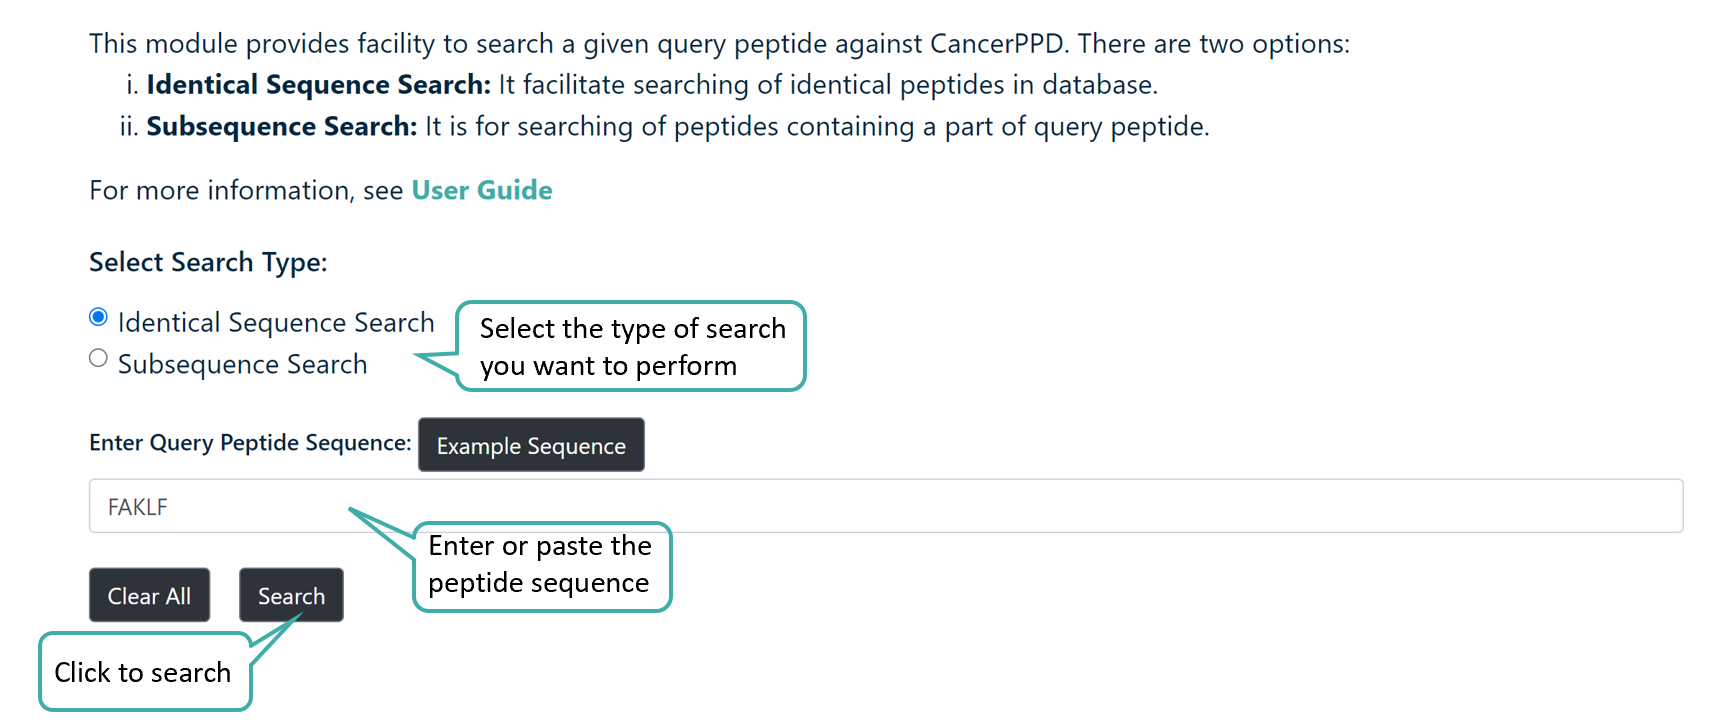
Task: Clear the form using Clear All
Action: [149, 595]
